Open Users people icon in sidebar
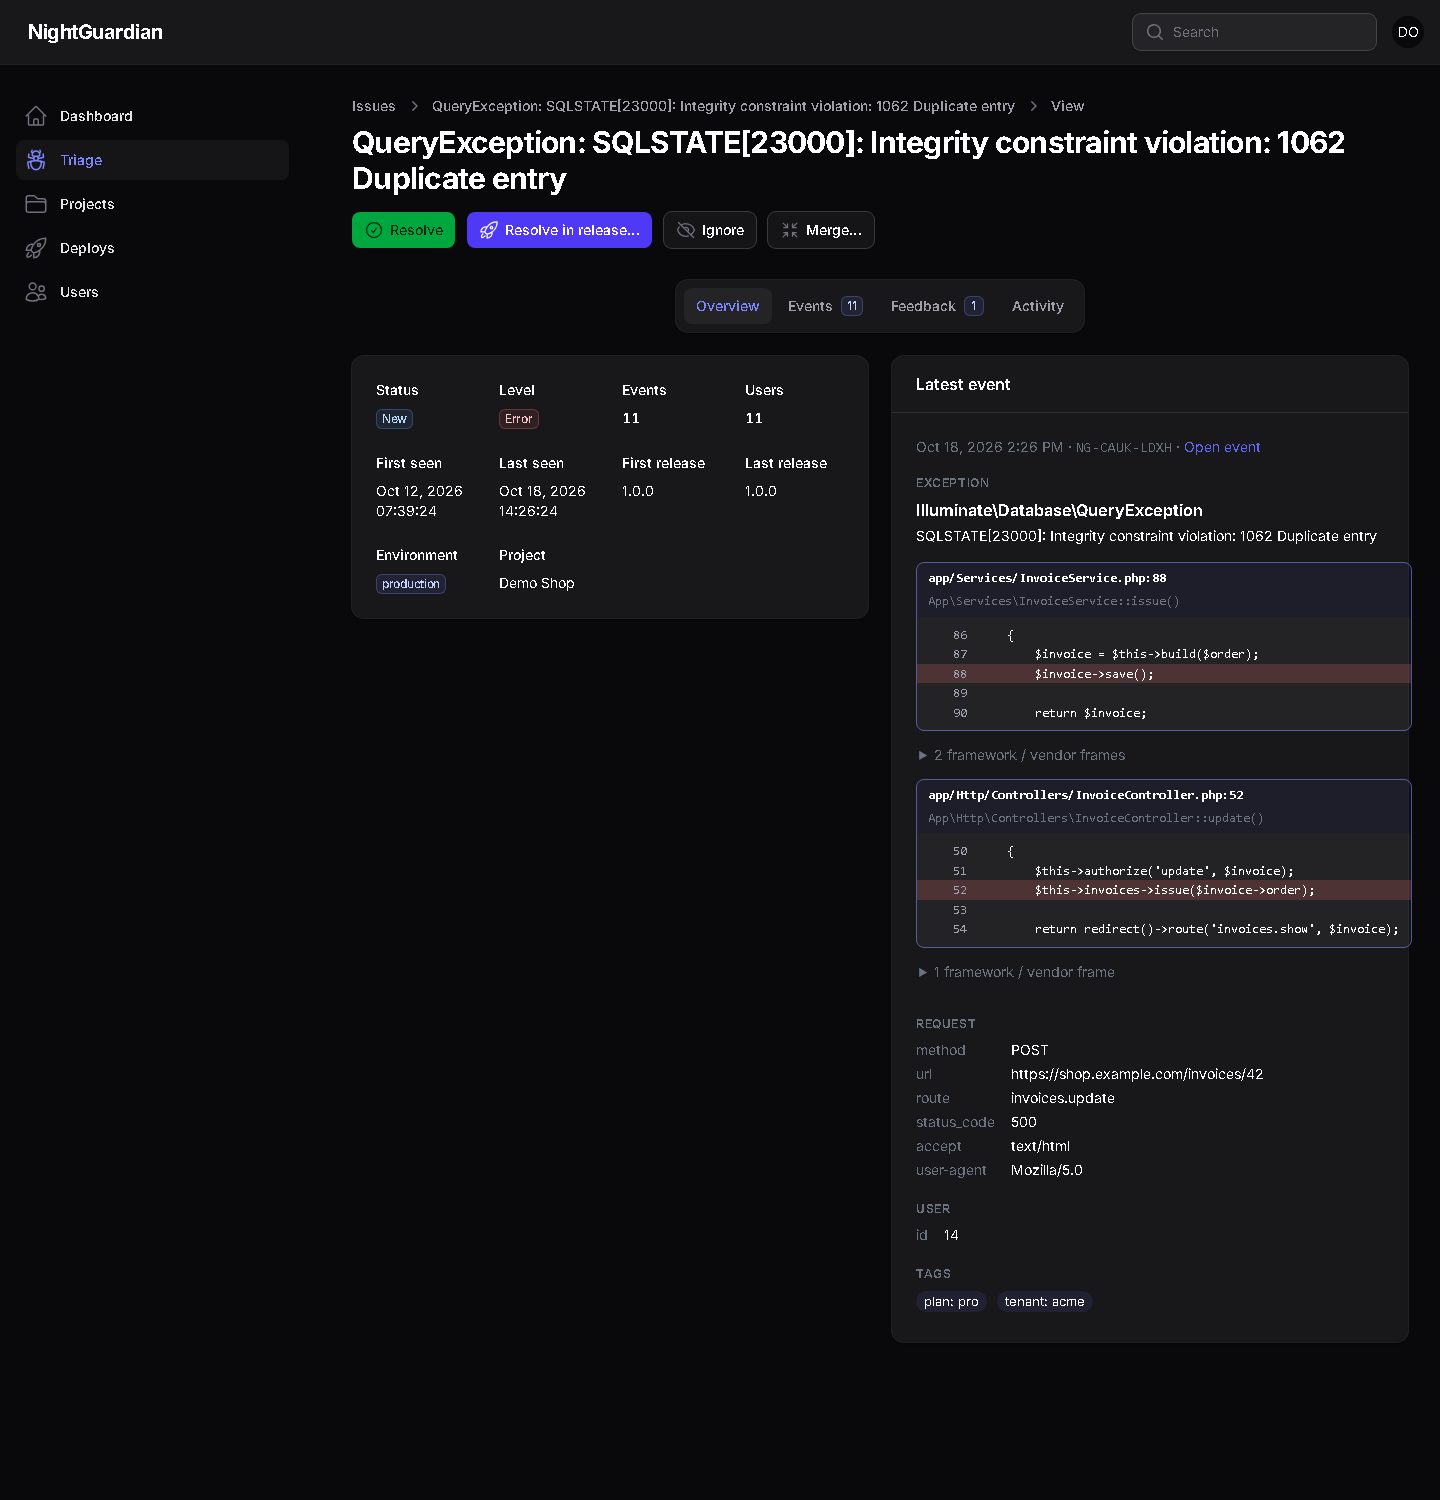 [x=36, y=292]
